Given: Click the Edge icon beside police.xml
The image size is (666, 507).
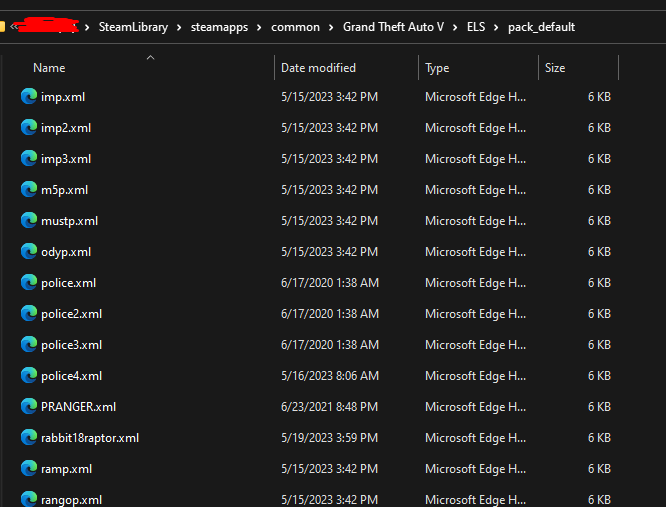Looking at the screenshot, I should pos(29,282).
